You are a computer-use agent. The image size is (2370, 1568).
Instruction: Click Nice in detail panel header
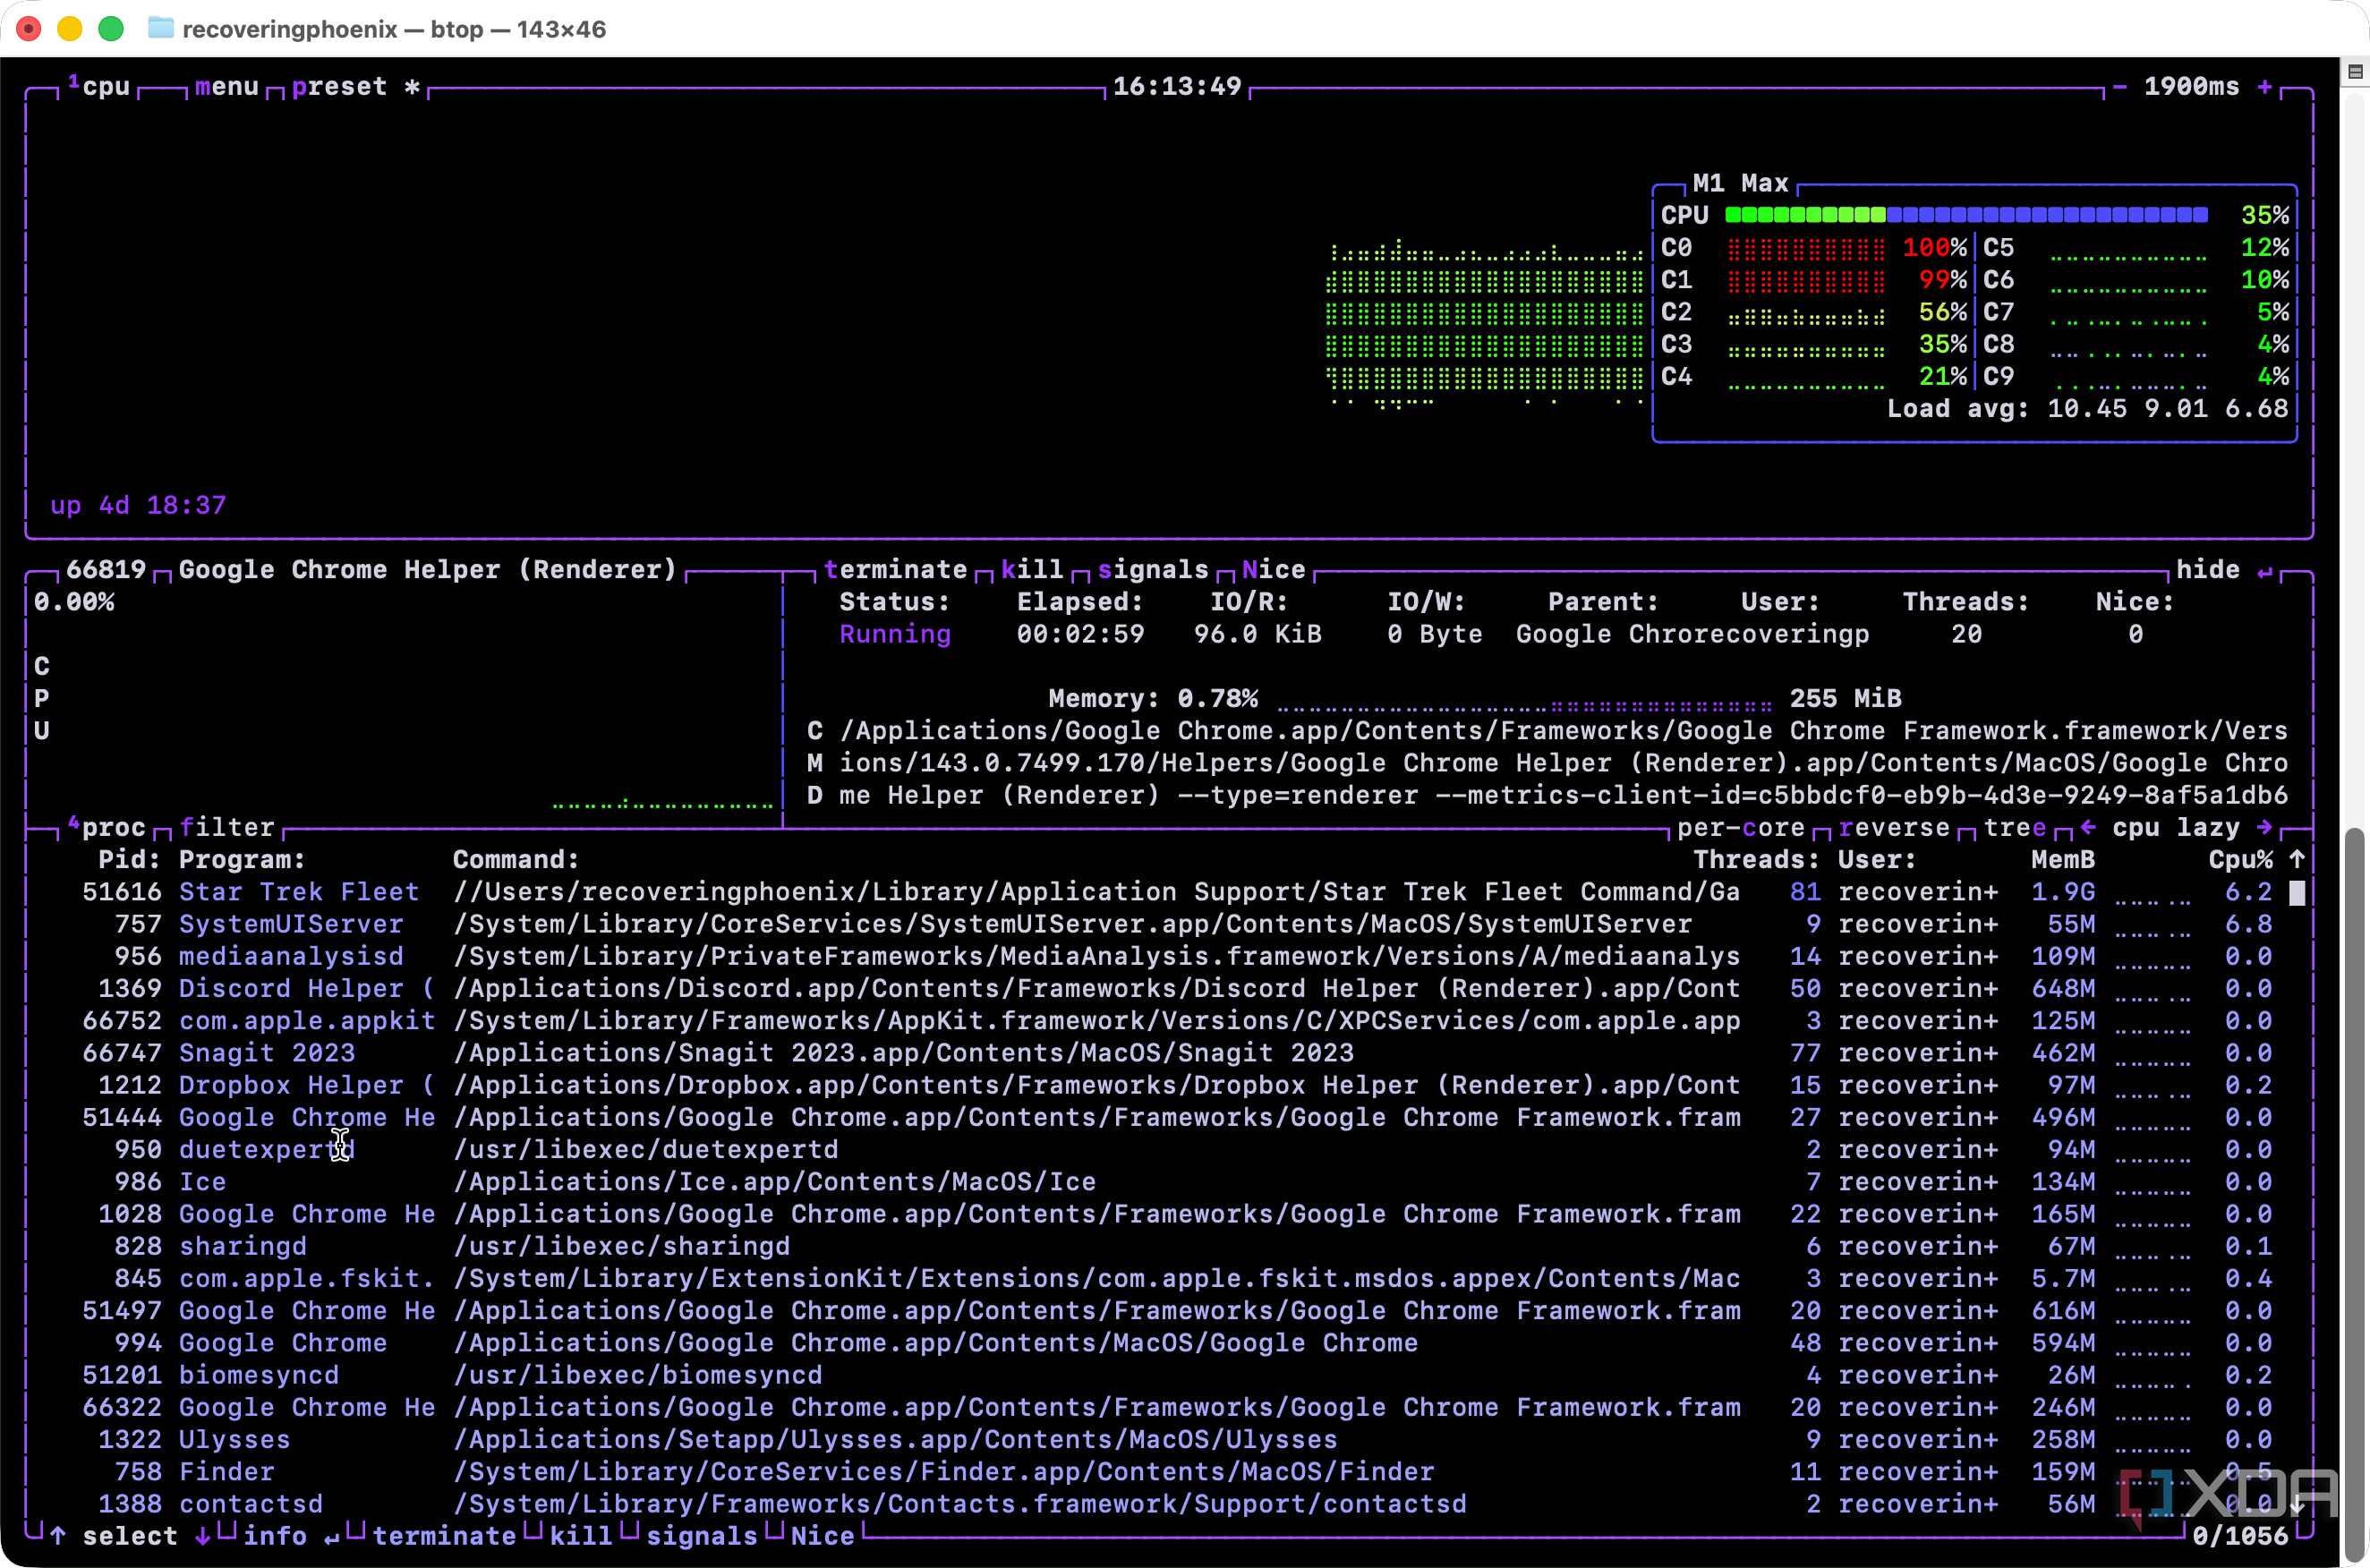[x=1273, y=570]
